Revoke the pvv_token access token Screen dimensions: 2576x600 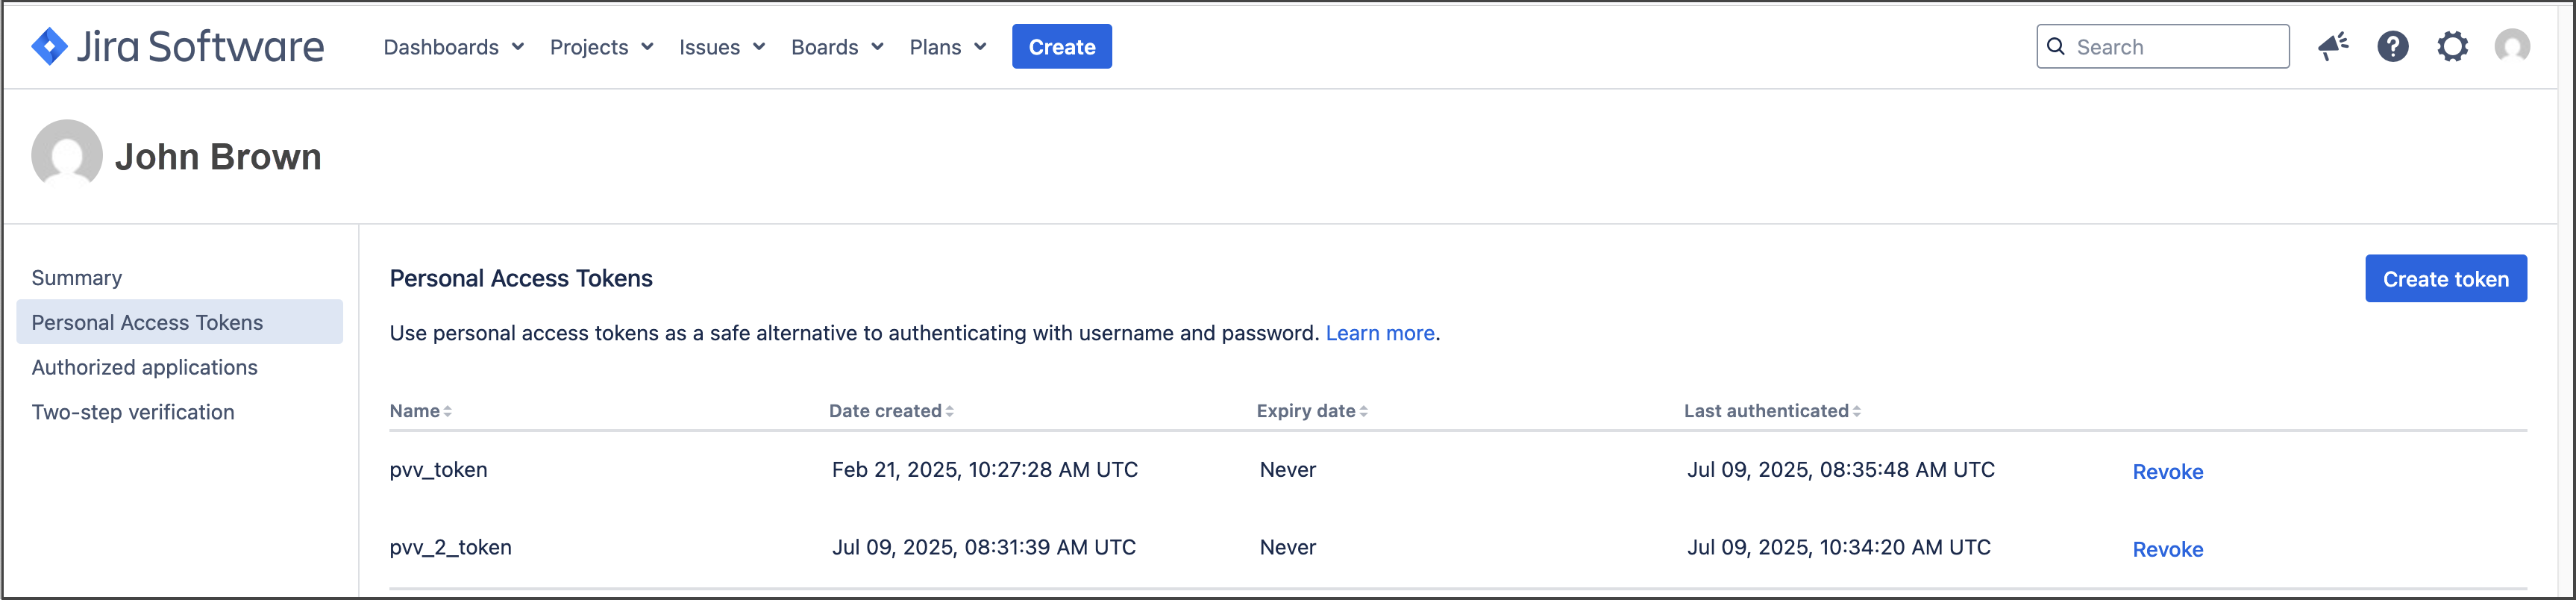(x=2167, y=472)
